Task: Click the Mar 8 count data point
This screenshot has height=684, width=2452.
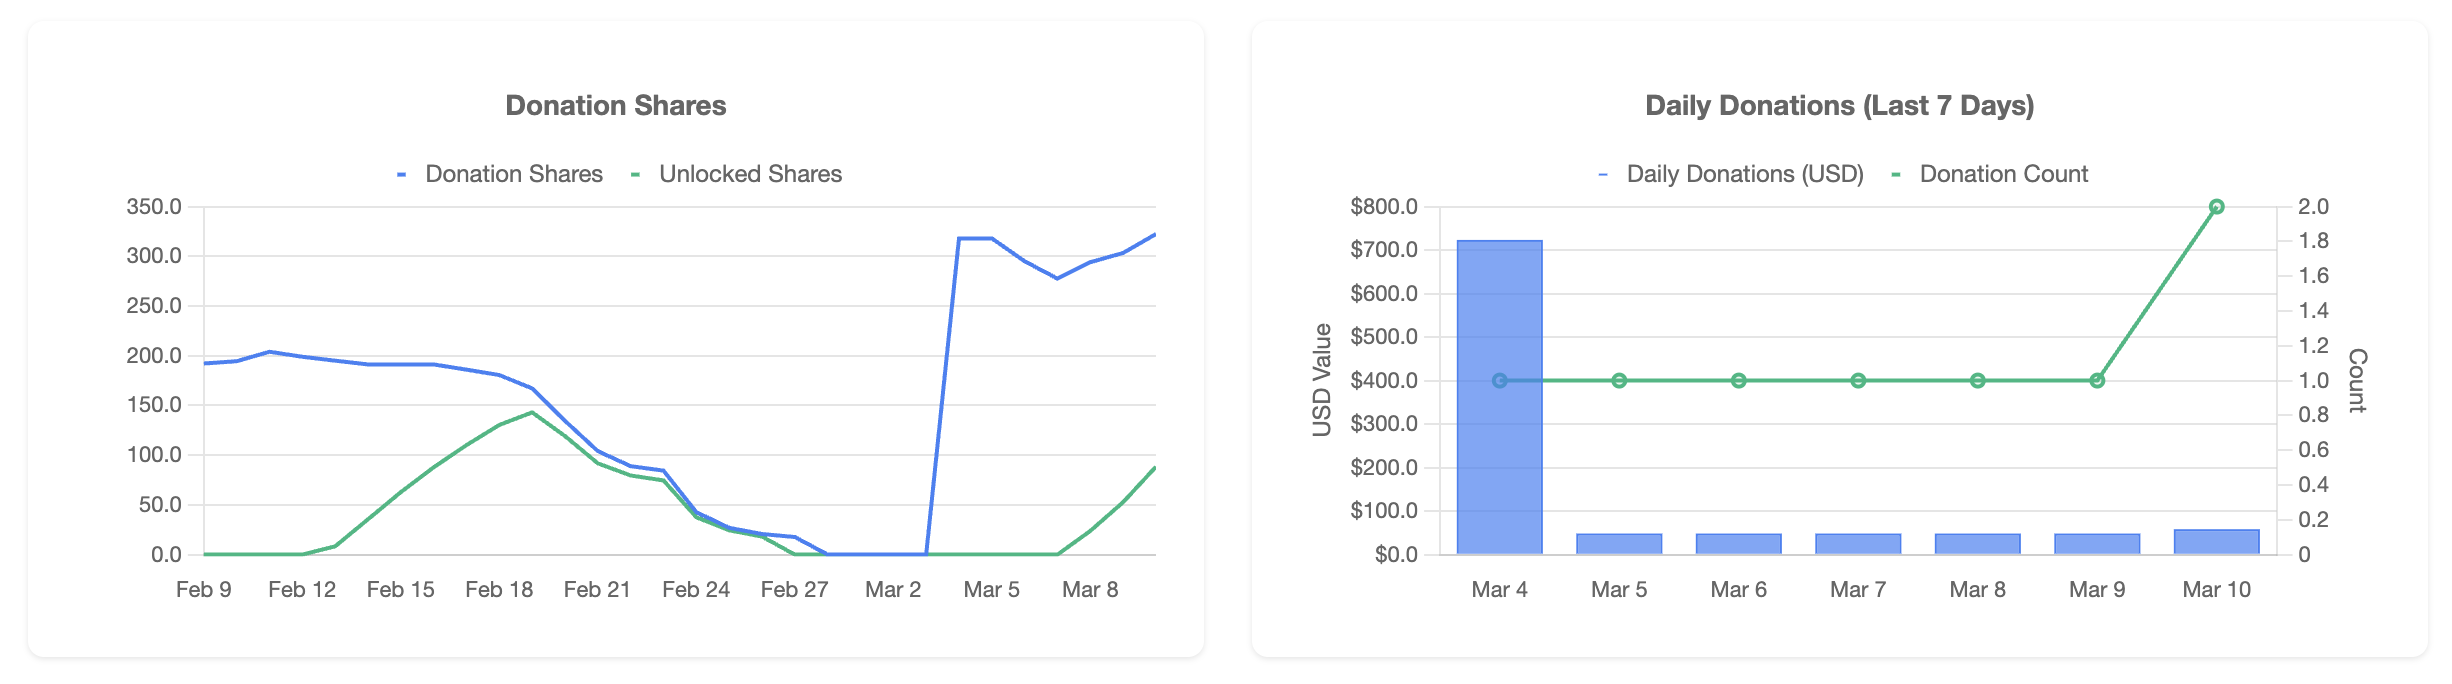Action: pos(1977,381)
